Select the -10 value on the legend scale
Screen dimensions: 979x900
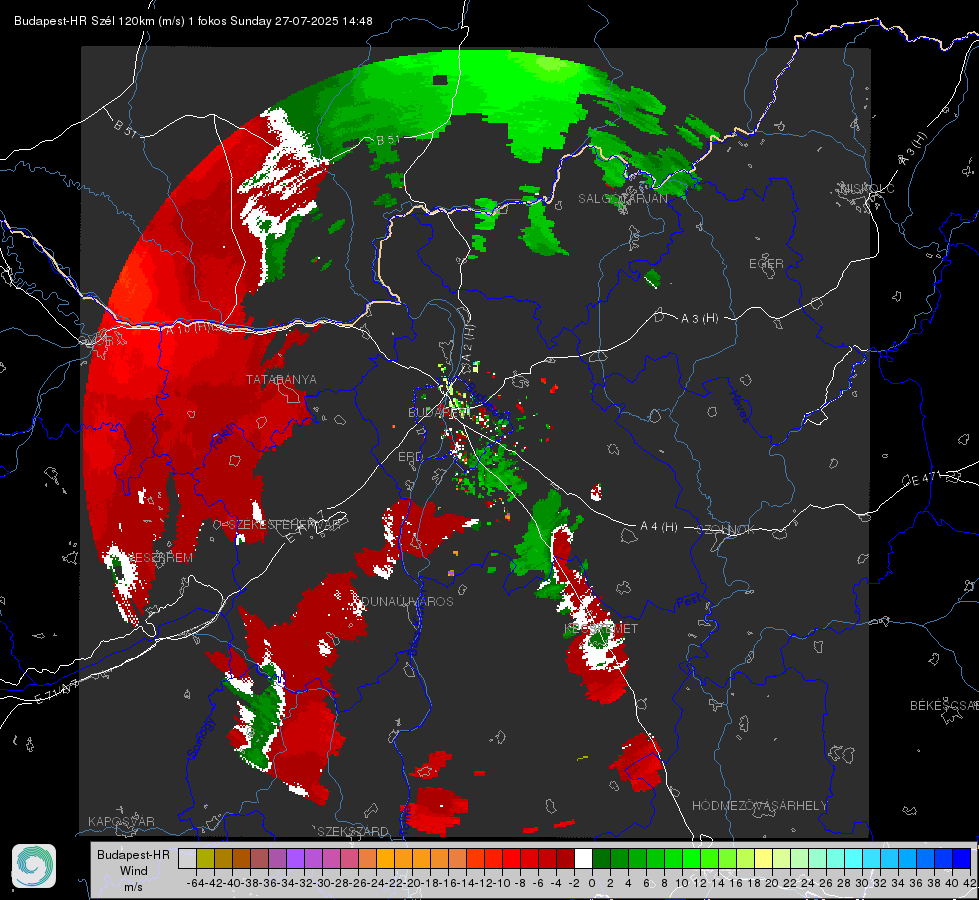coord(501,883)
